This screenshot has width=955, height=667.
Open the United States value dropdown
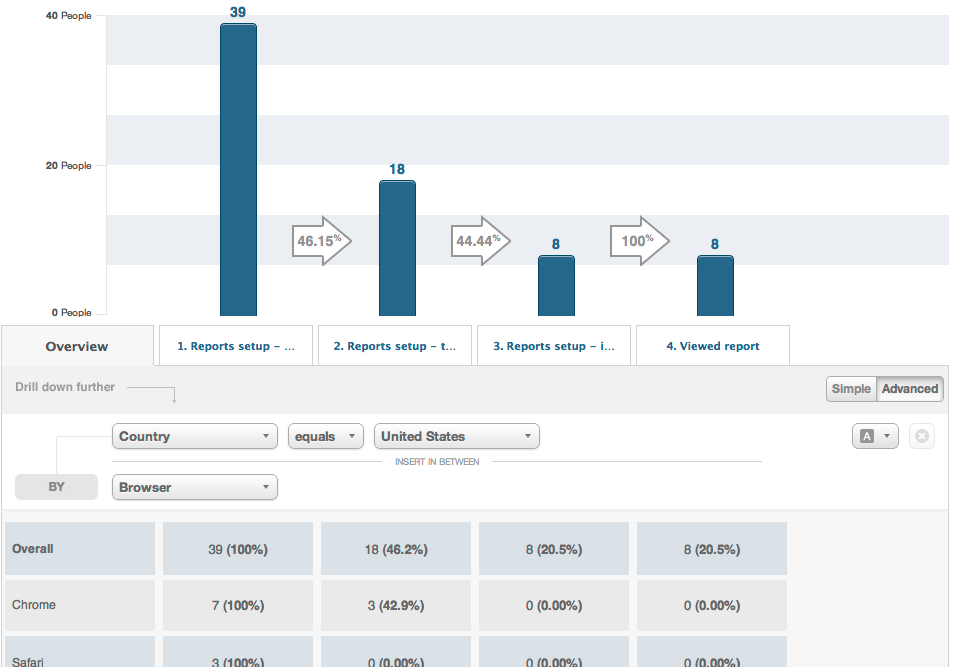pos(456,436)
